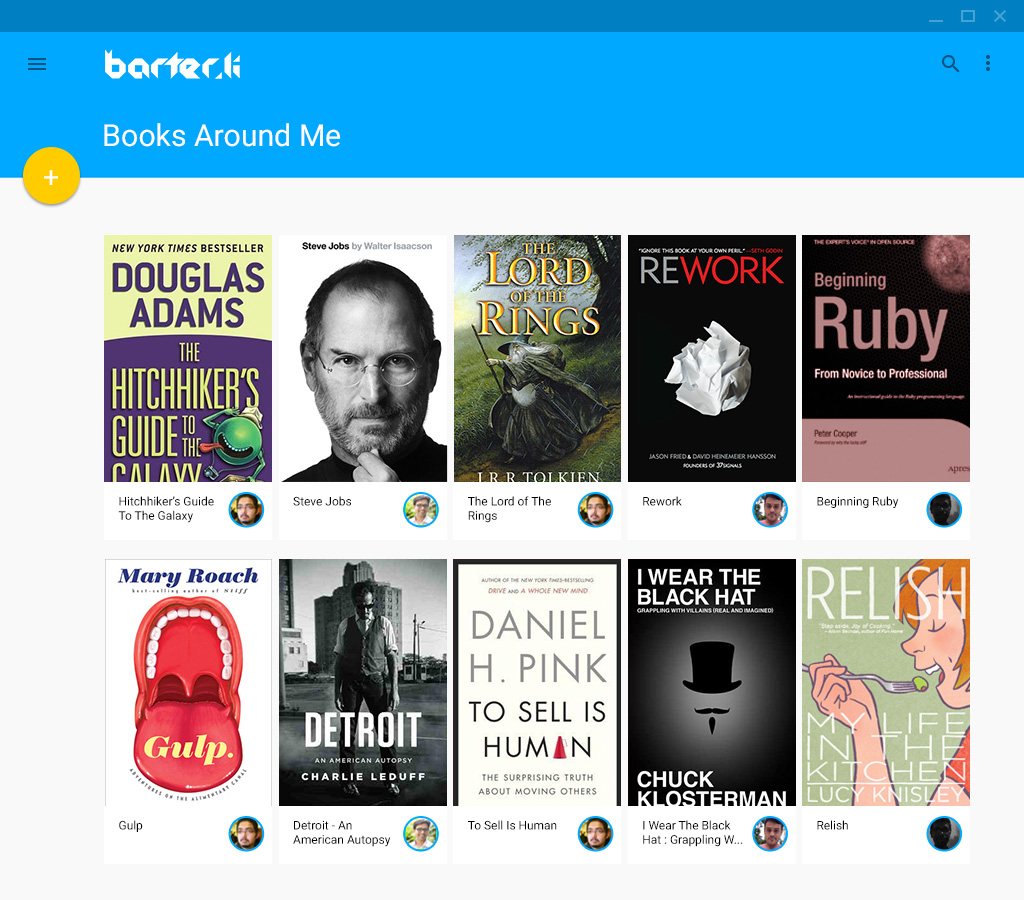
Task: Open owner avatar on Steve Jobs card
Action: pyautogui.click(x=421, y=510)
